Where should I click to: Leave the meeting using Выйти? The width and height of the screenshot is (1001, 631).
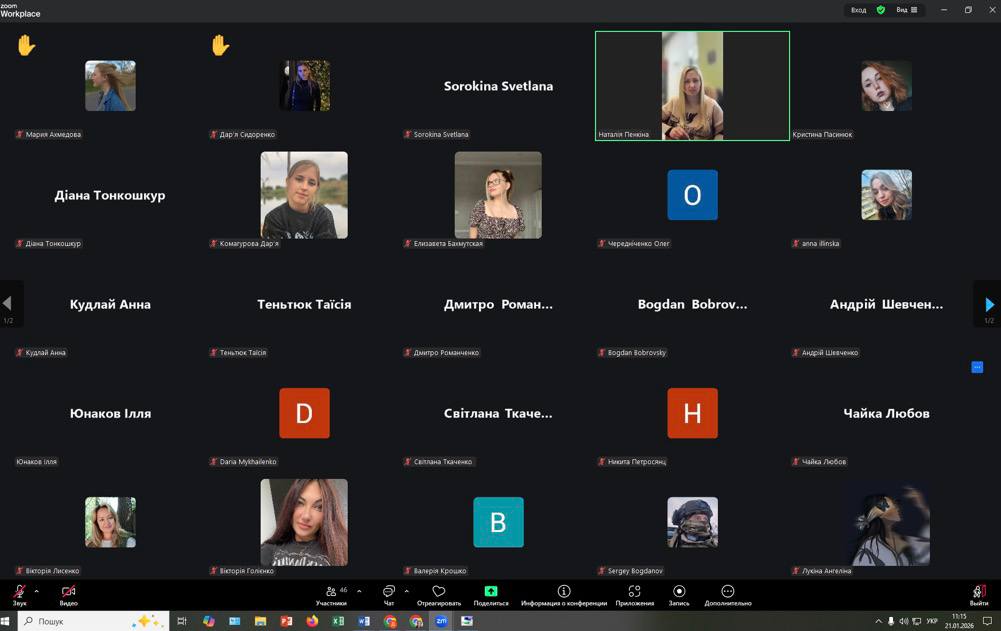pos(978,592)
